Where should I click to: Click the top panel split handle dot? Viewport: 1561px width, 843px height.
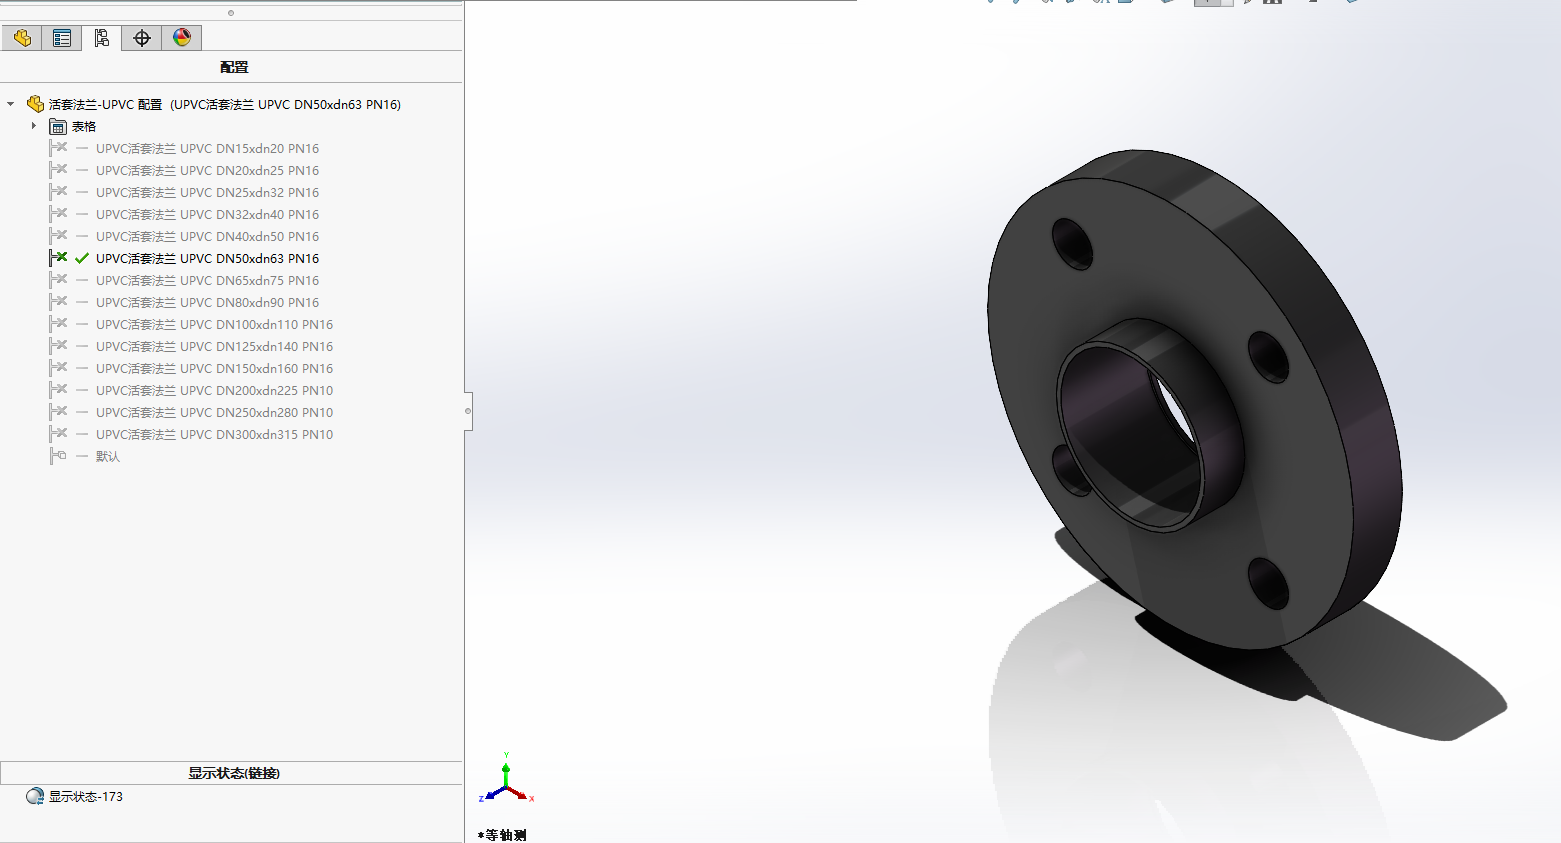coord(231,13)
